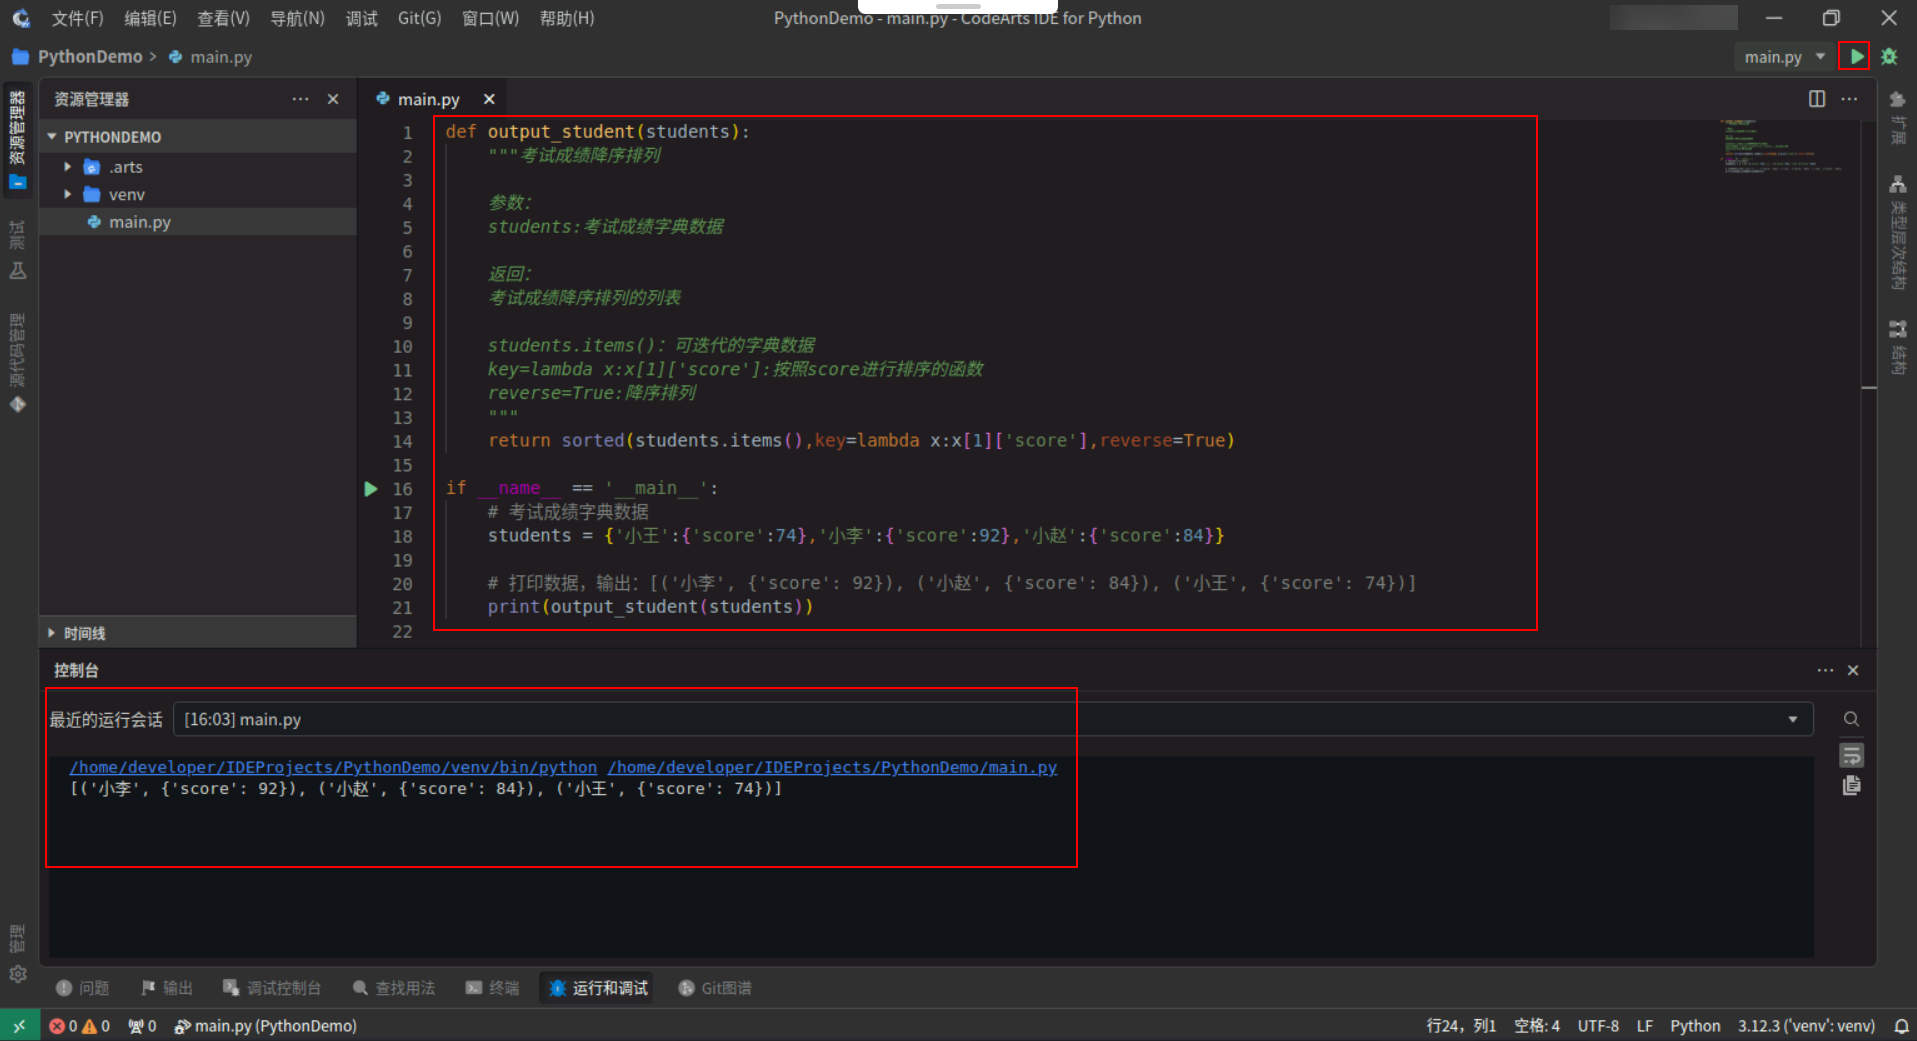
Task: Close the 资源管理器 side panel
Action: [333, 99]
